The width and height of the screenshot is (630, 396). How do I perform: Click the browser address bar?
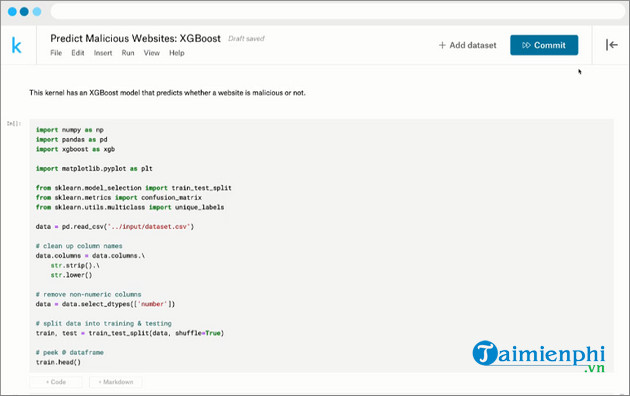click(x=338, y=11)
